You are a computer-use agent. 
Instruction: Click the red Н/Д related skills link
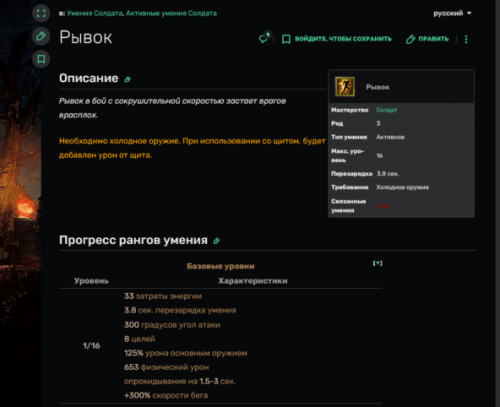382,206
